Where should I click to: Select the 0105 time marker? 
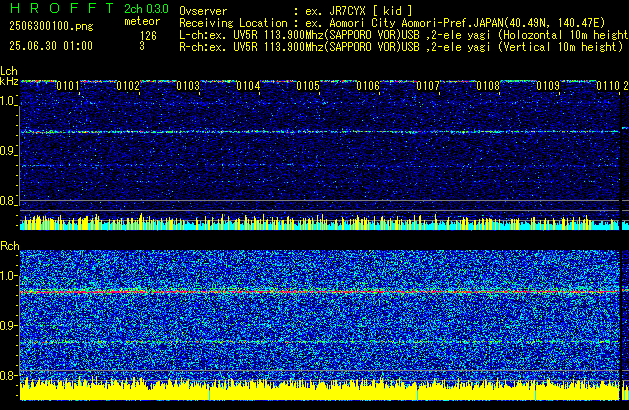coord(308,86)
